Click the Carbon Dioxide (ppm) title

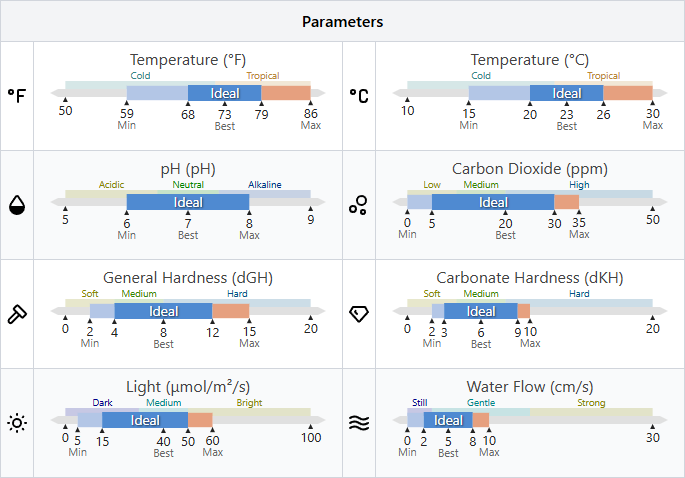pyautogui.click(x=529, y=169)
